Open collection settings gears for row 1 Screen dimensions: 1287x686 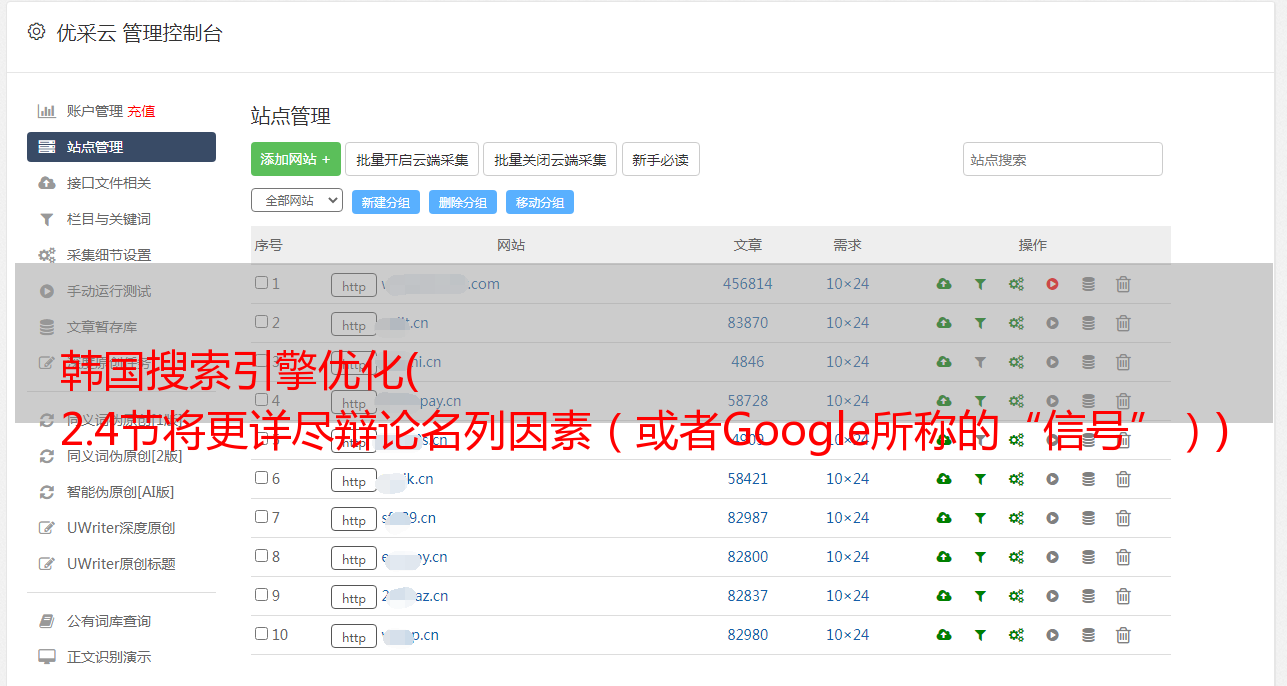pos(1016,284)
